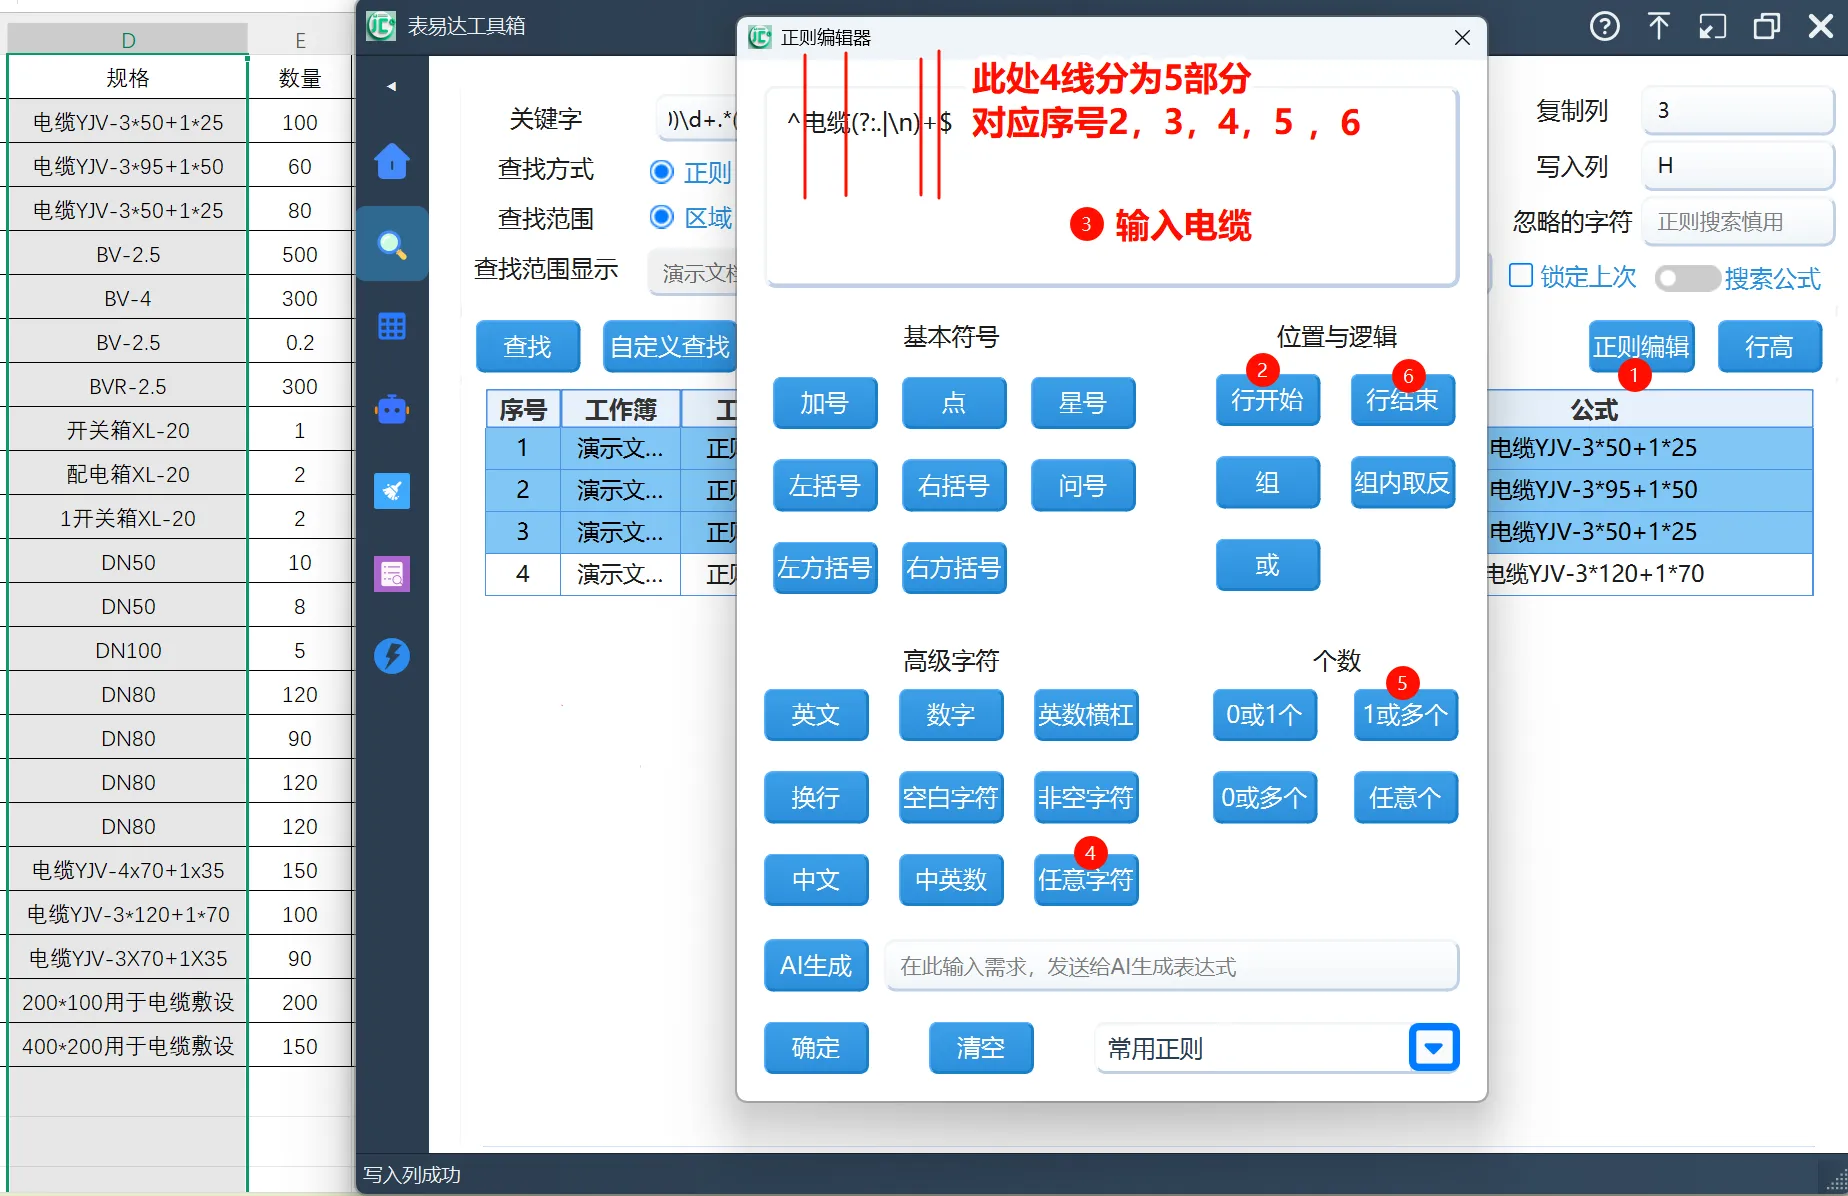Image resolution: width=1848 pixels, height=1196 pixels.
Task: Insert the 问号 symbol
Action: click(x=1083, y=485)
